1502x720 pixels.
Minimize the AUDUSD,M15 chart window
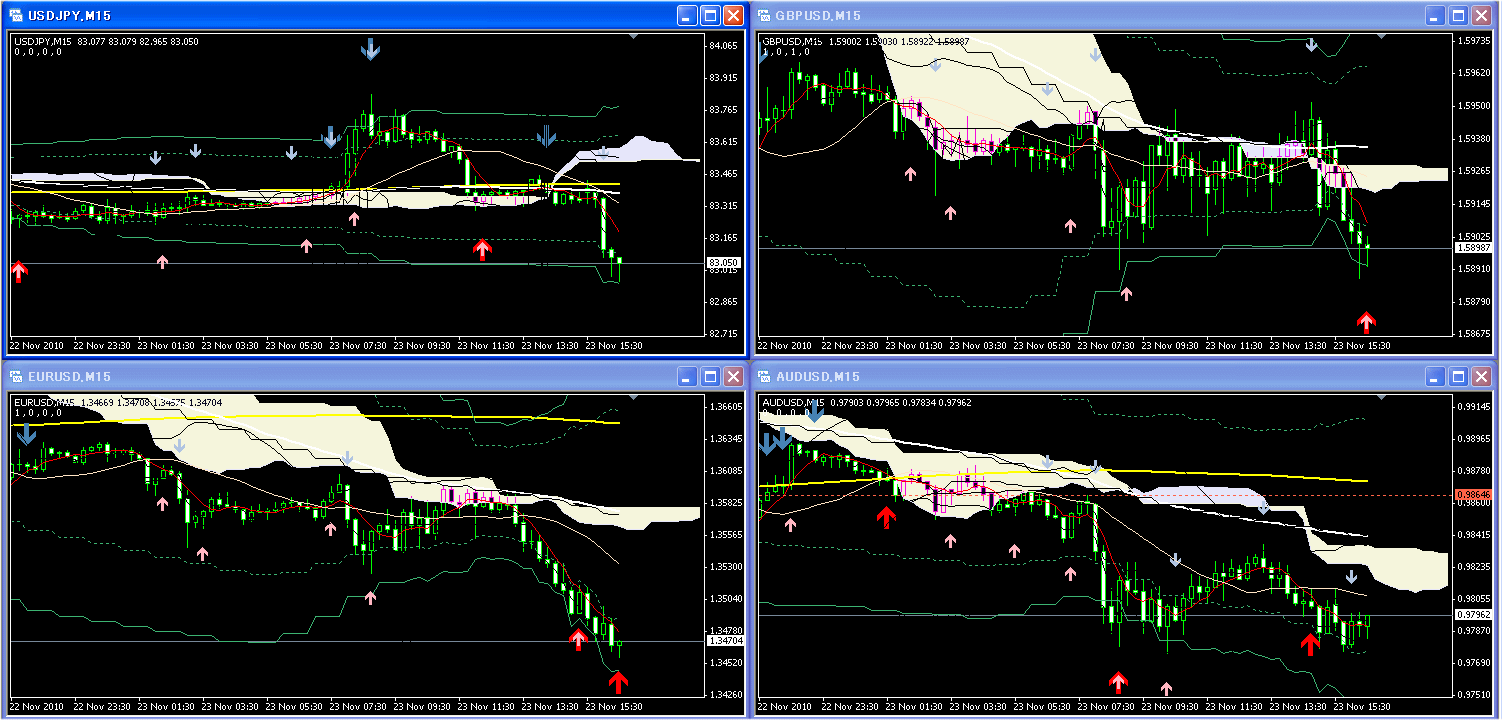coord(1435,376)
